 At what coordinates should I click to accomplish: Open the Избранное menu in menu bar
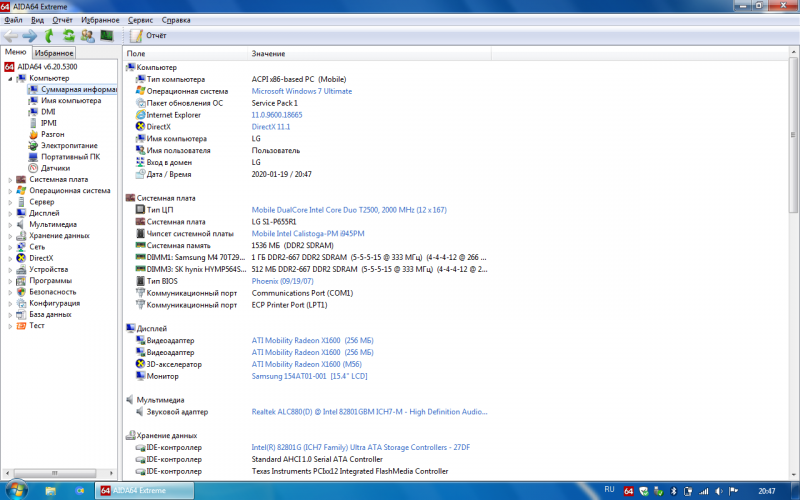[x=101, y=20]
